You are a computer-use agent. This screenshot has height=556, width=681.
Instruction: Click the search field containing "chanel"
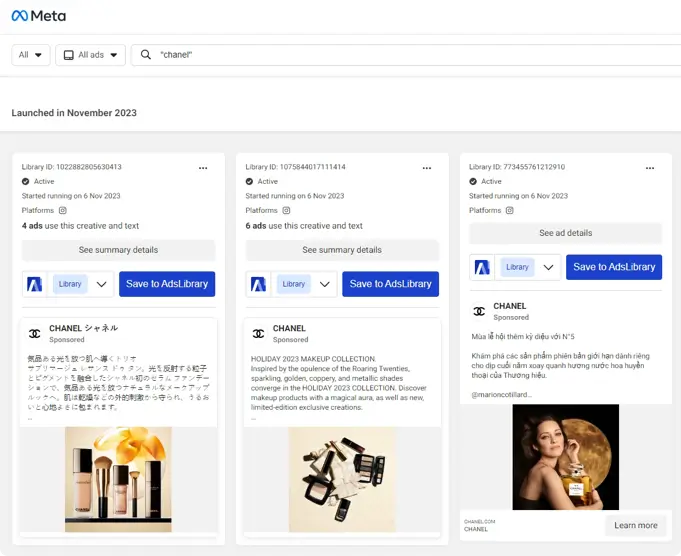(x=408, y=55)
